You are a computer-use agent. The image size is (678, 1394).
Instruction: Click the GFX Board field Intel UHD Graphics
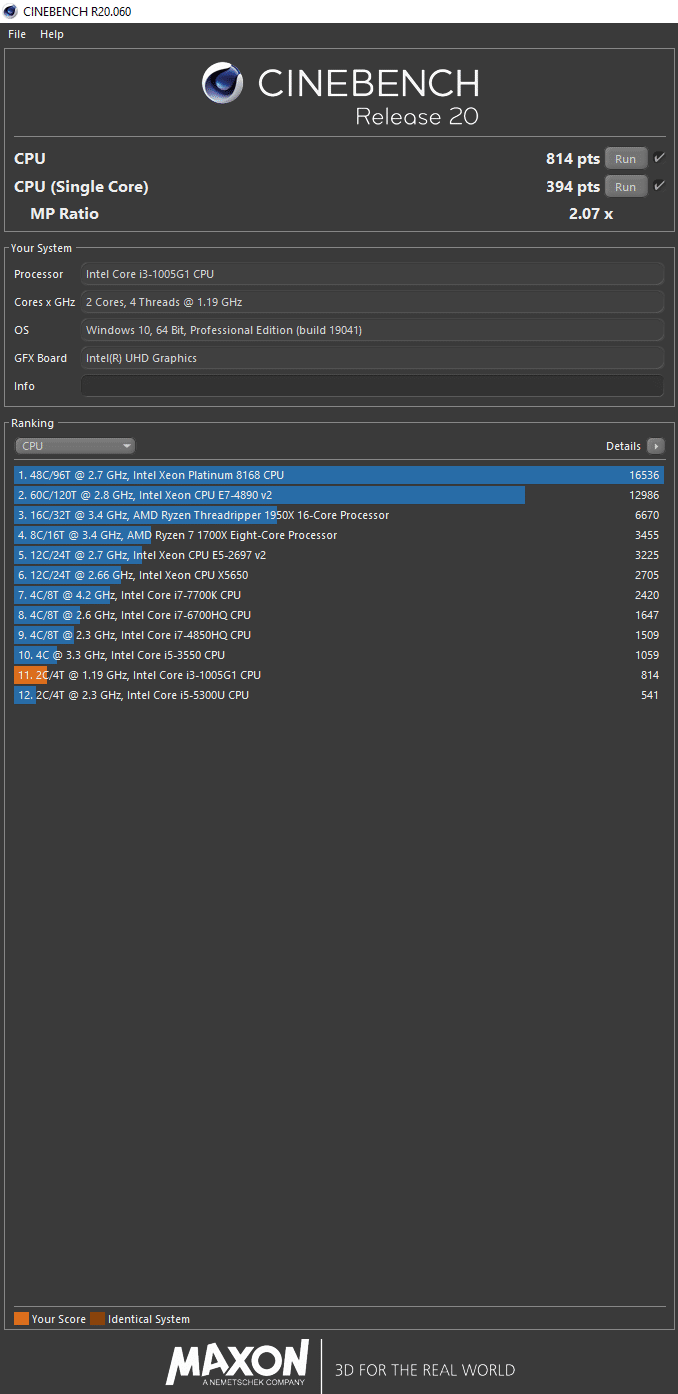coord(372,358)
